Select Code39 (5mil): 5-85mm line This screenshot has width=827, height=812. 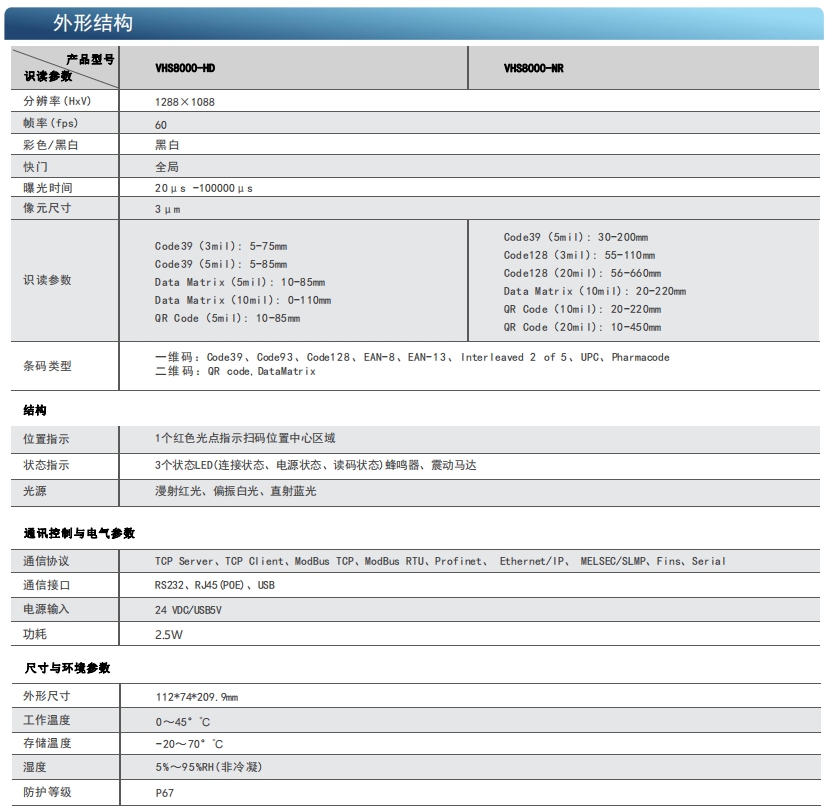(x=221, y=264)
